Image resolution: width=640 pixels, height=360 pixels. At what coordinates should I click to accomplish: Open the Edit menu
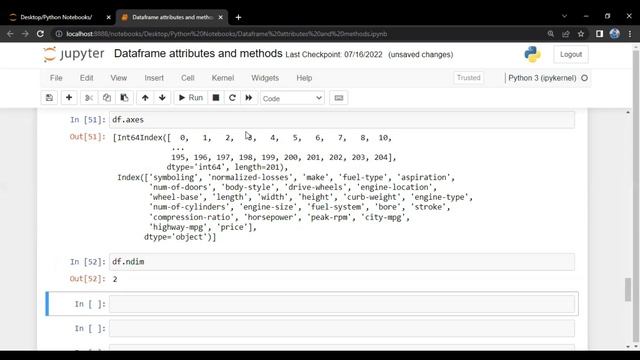87,78
